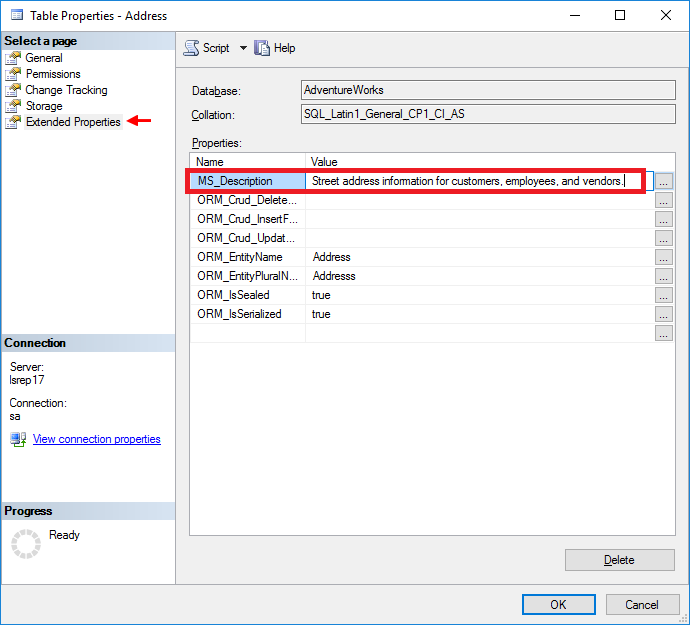Click the Cancel button
690x625 pixels.
point(642,604)
